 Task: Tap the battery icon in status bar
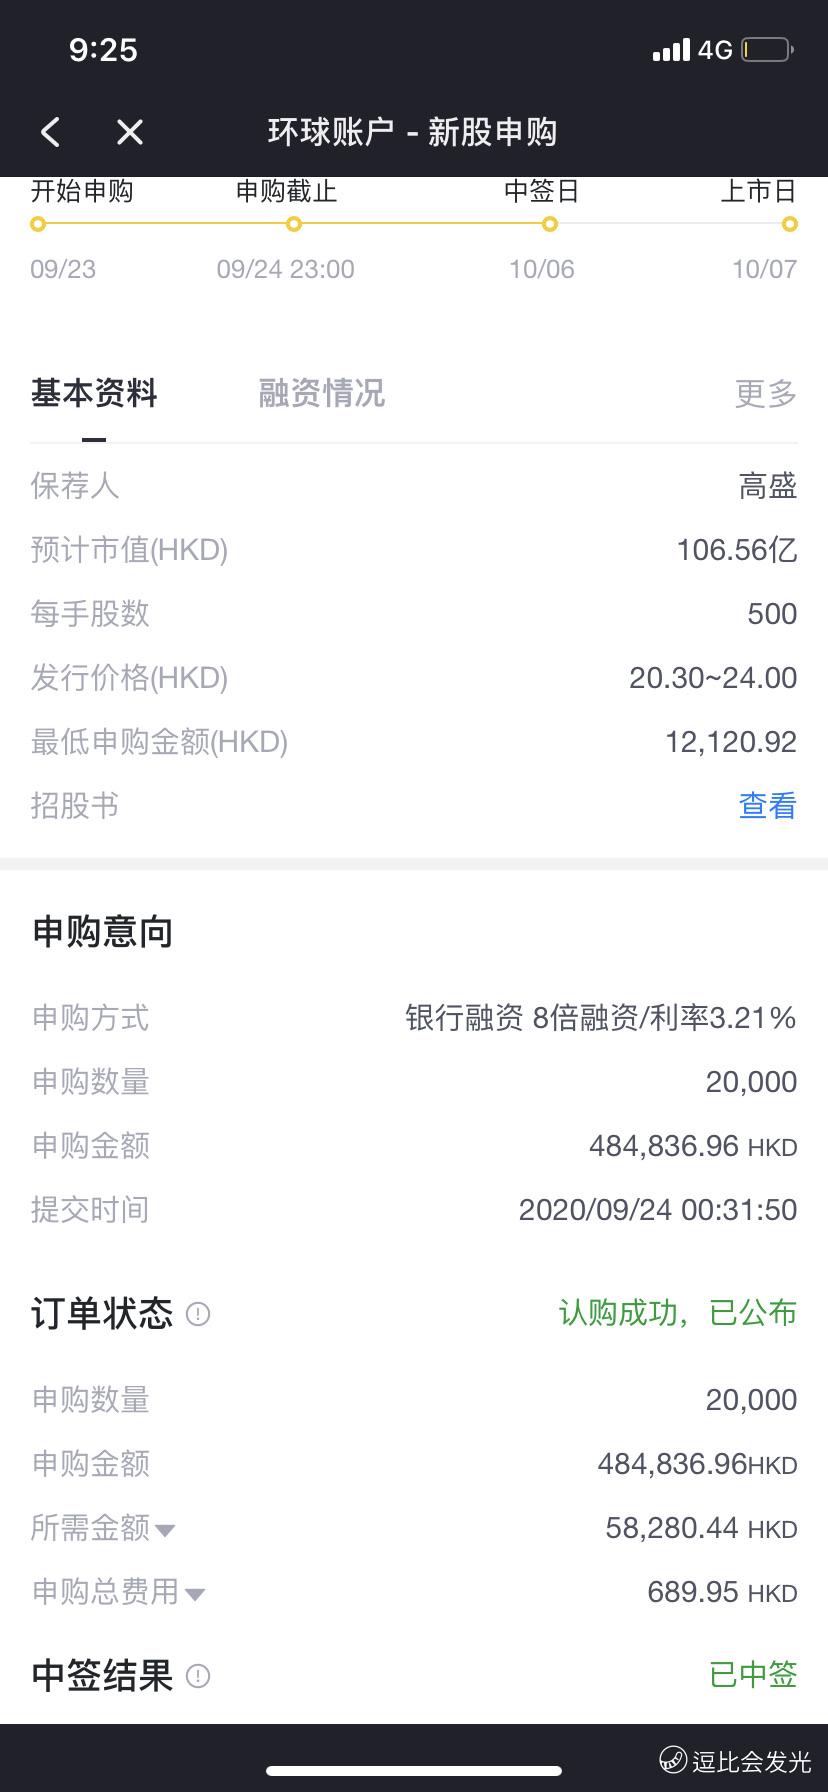click(x=767, y=49)
